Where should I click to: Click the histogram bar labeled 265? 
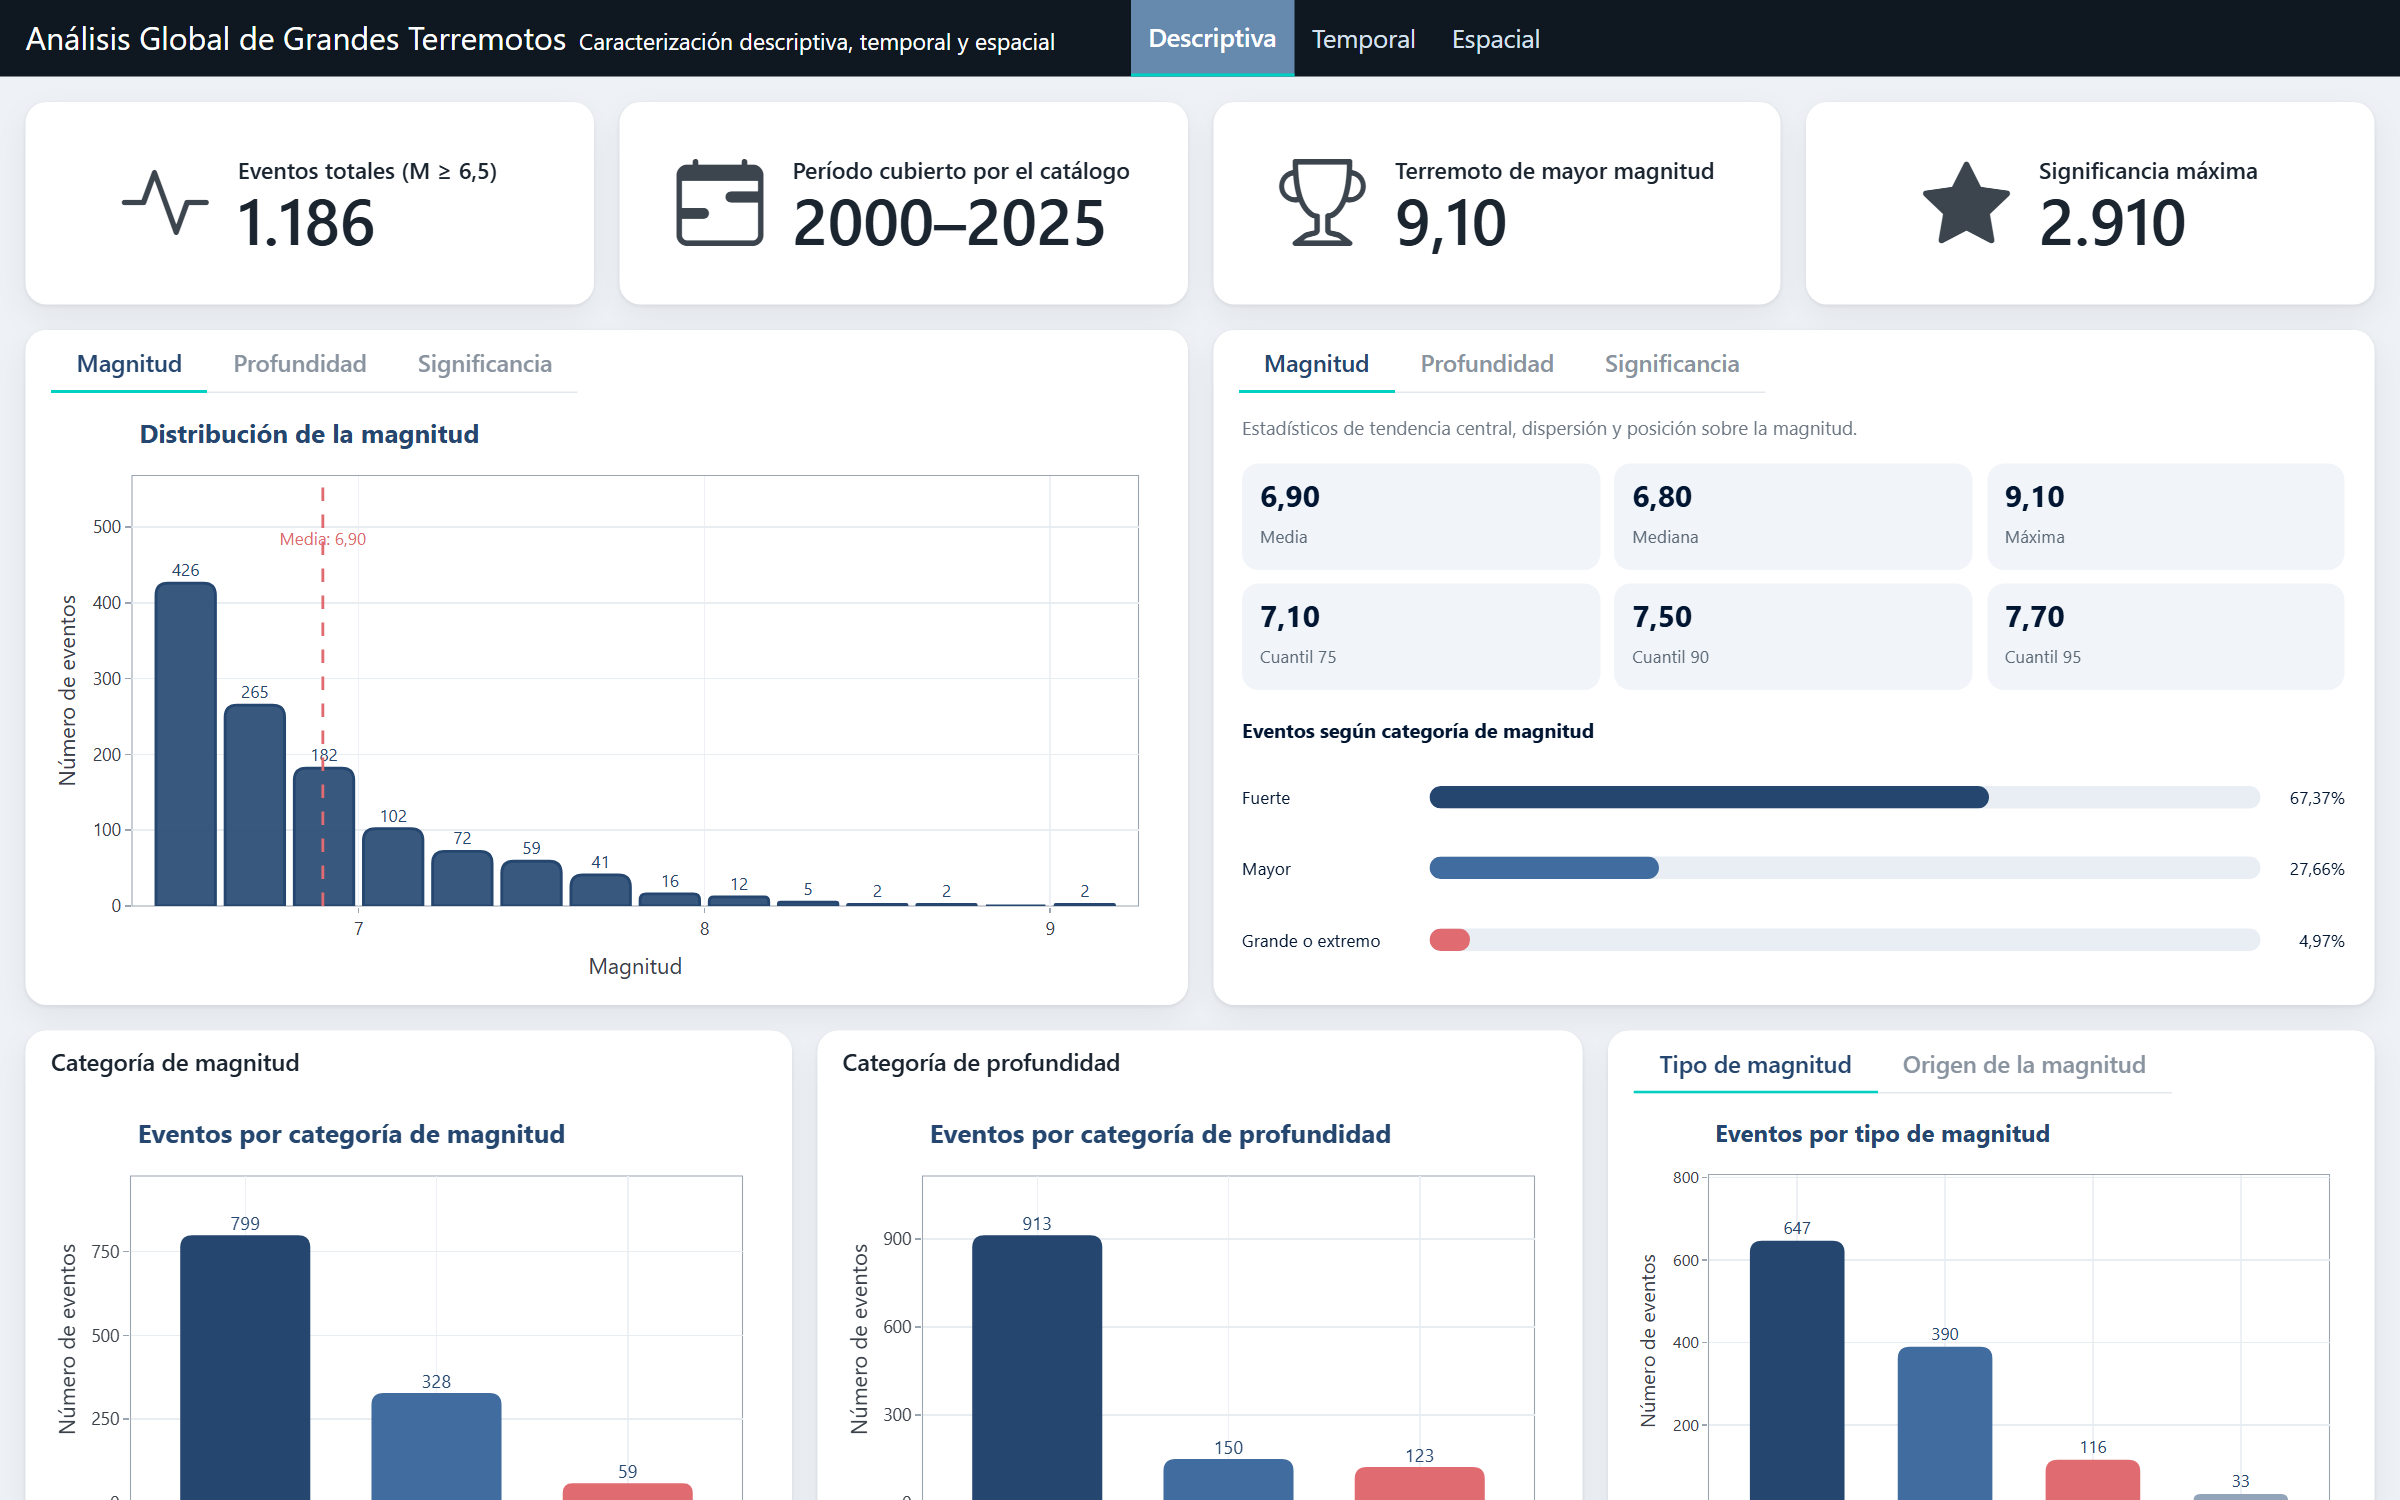(x=255, y=805)
